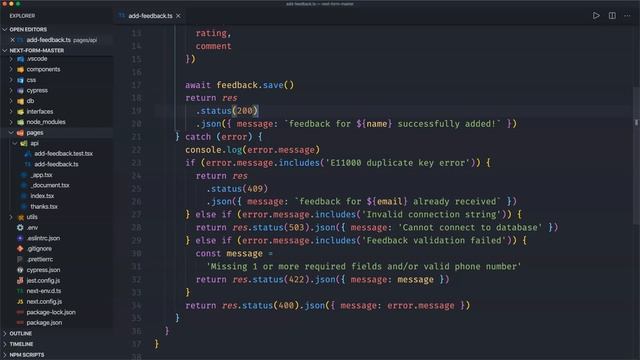The height and width of the screenshot is (360, 640).
Task: Click line number 19 in the gutter
Action: point(137,111)
